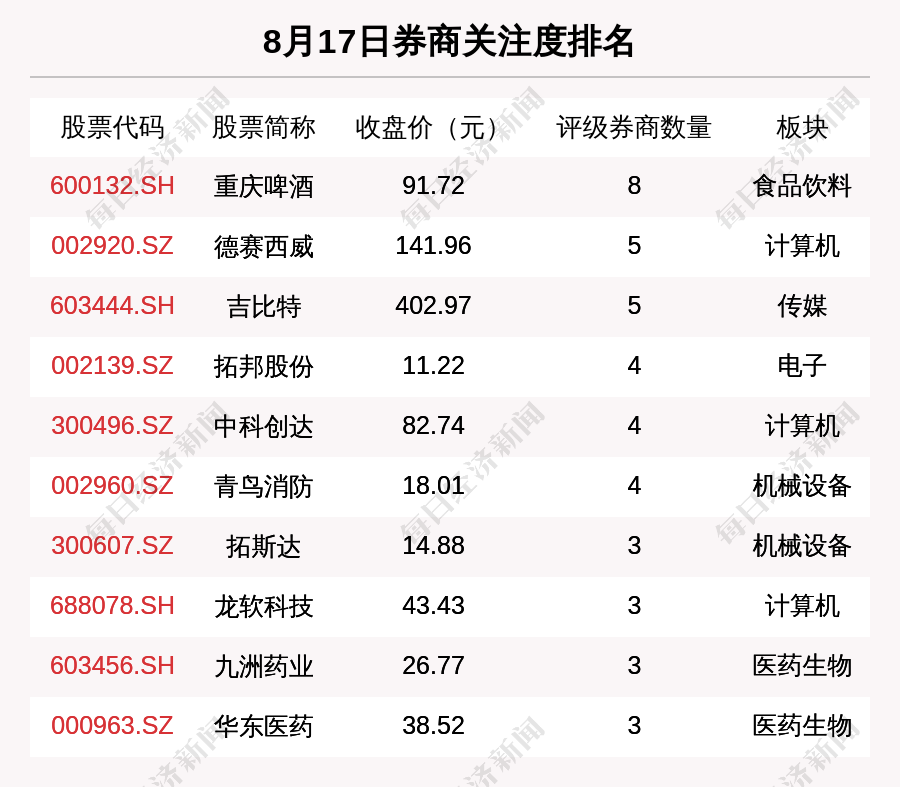The height and width of the screenshot is (787, 900).
Task: Click broker count 3 for 龙软科技
Action: point(634,606)
